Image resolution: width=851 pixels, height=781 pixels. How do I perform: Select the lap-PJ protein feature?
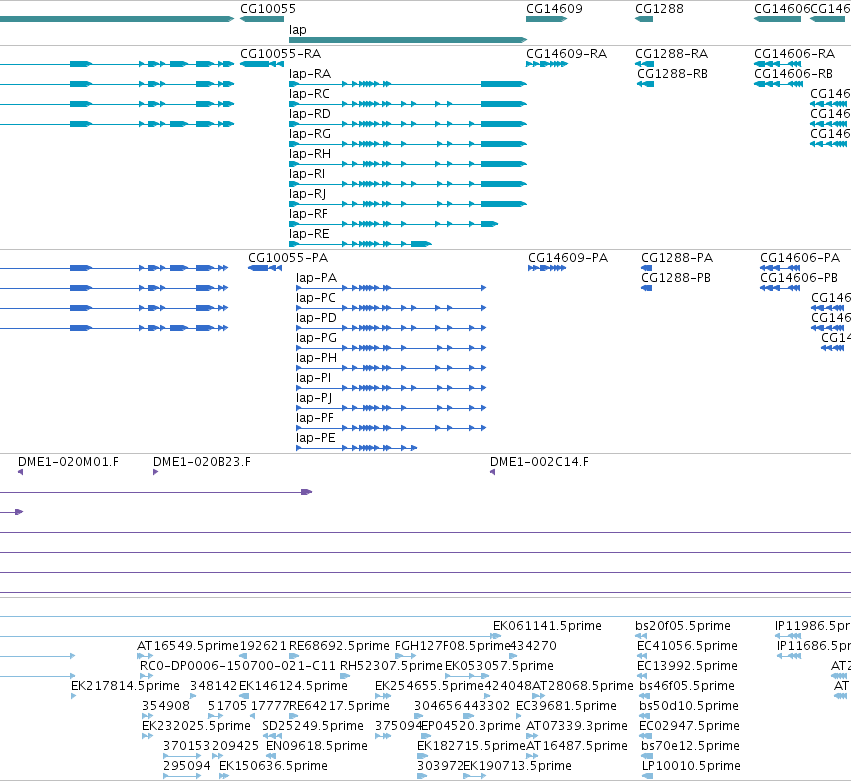(x=391, y=408)
